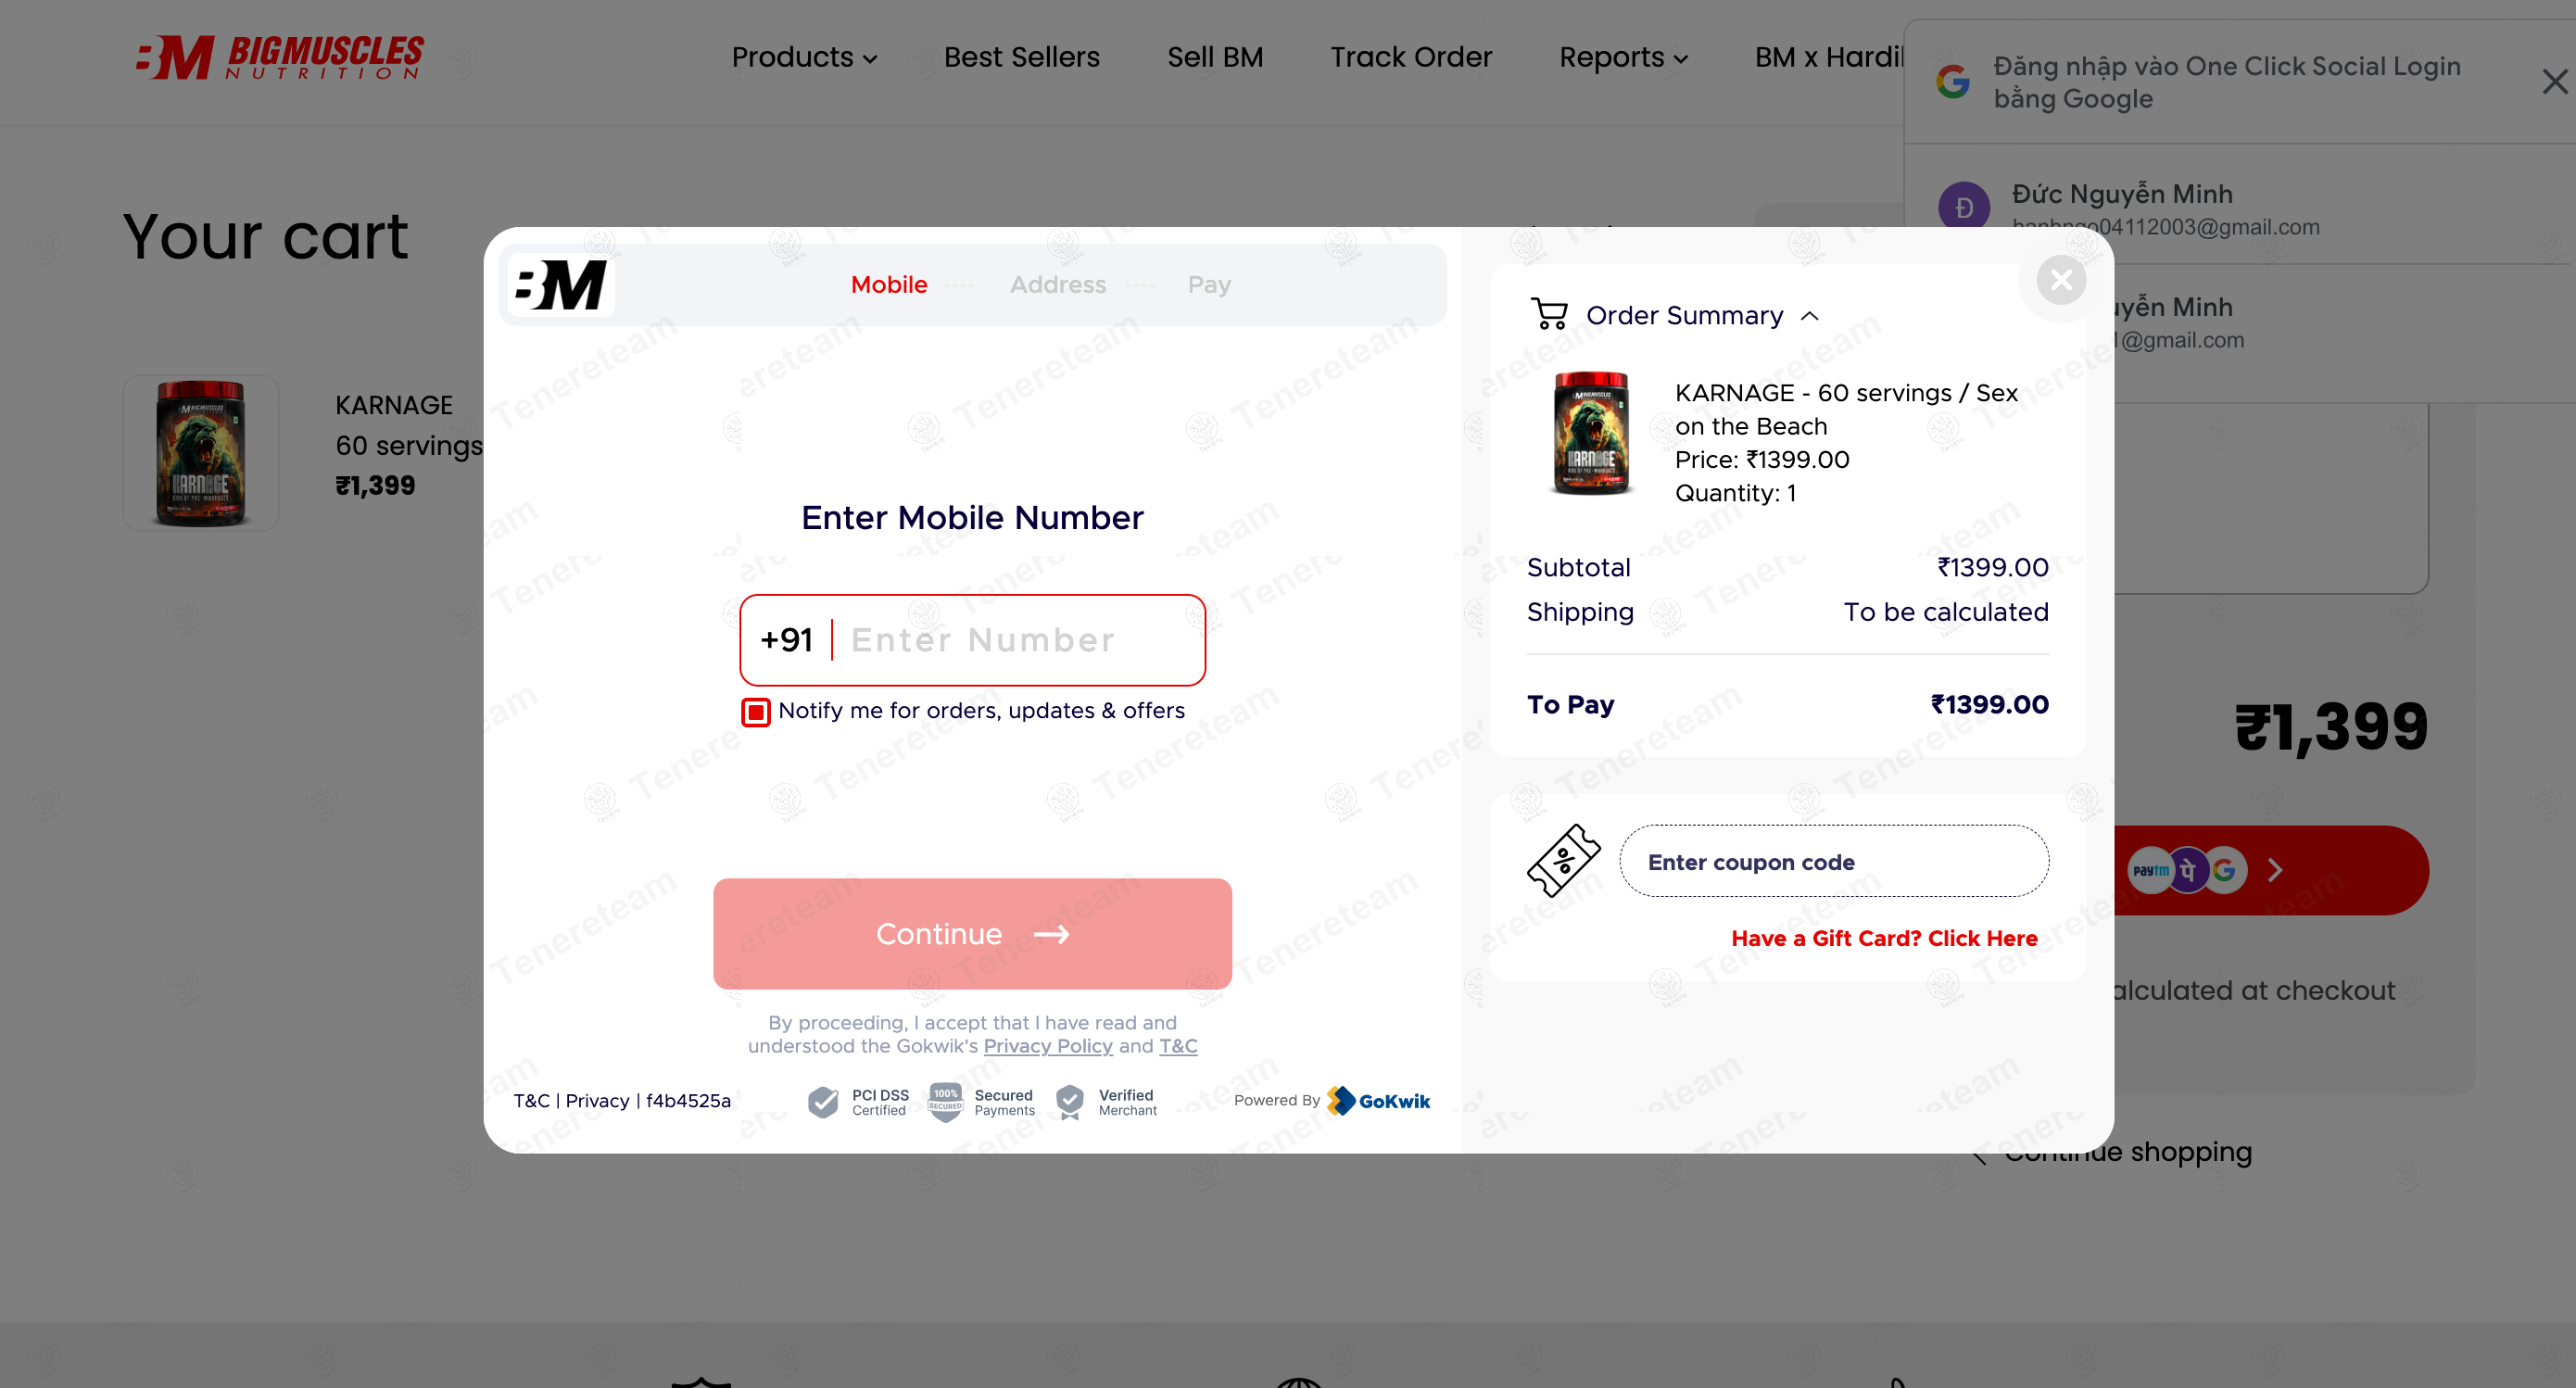Click the Verified Merchant ribbon icon

pyautogui.click(x=1070, y=1102)
